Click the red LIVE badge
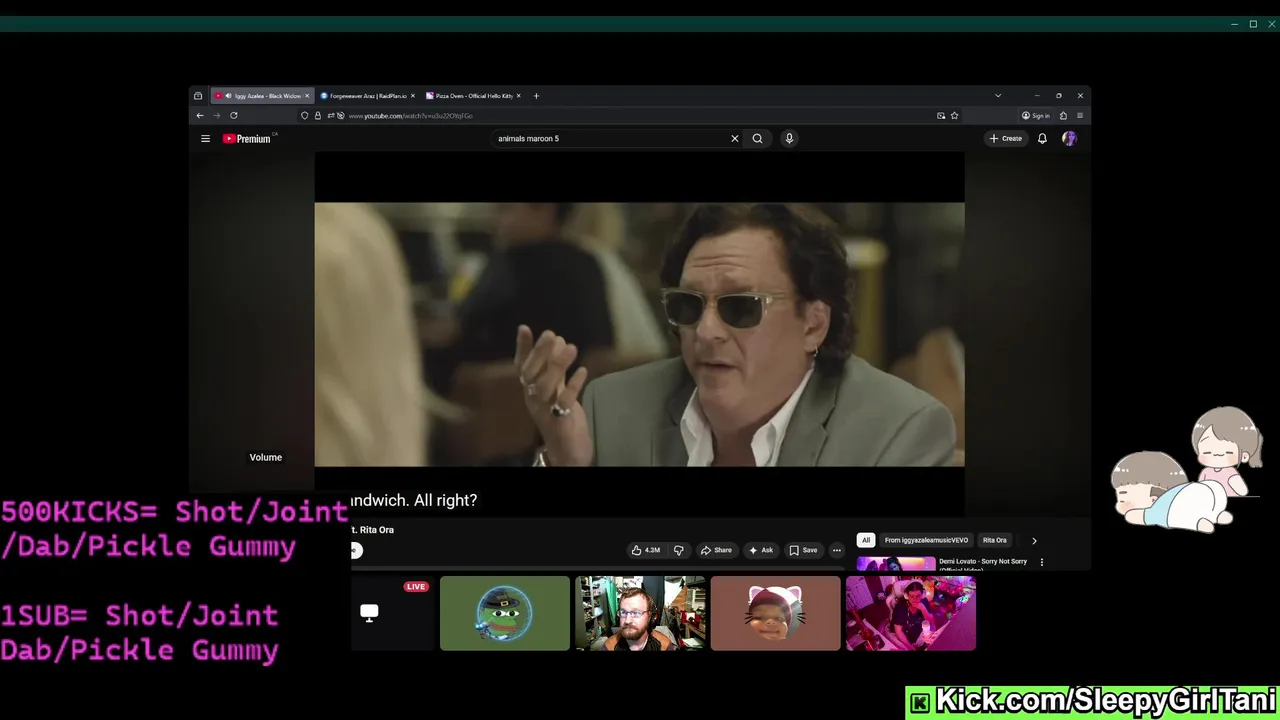 416,587
